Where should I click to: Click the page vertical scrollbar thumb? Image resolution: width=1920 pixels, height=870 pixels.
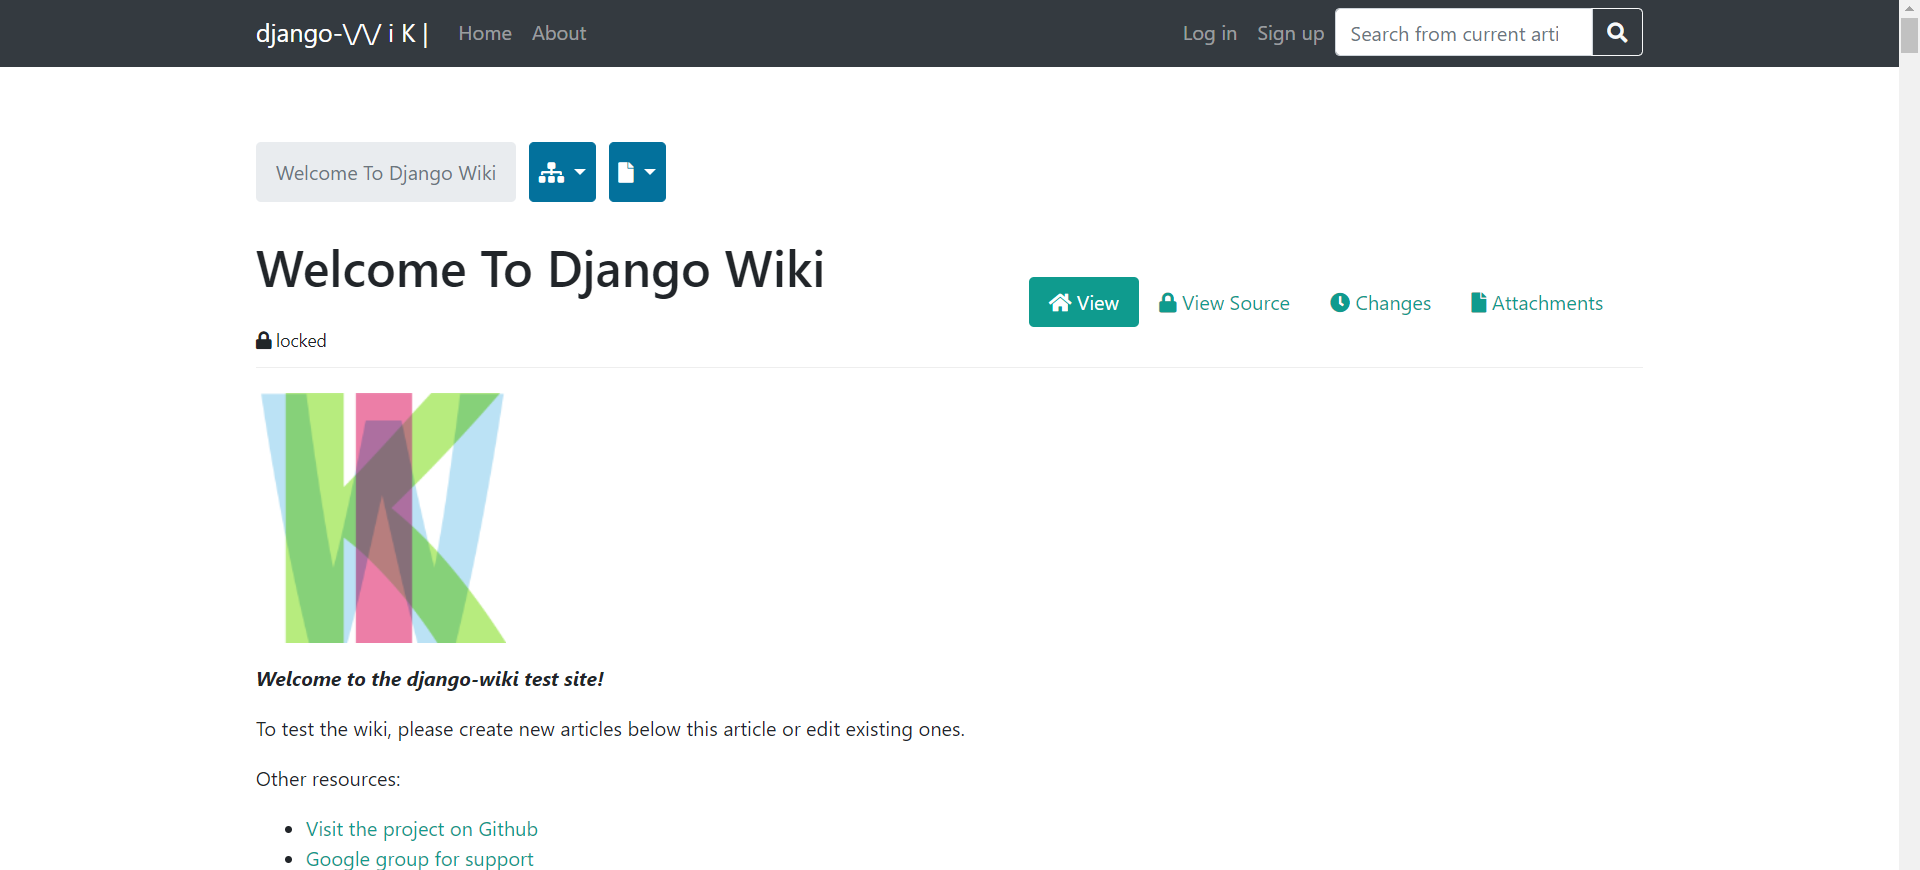pos(1909,35)
